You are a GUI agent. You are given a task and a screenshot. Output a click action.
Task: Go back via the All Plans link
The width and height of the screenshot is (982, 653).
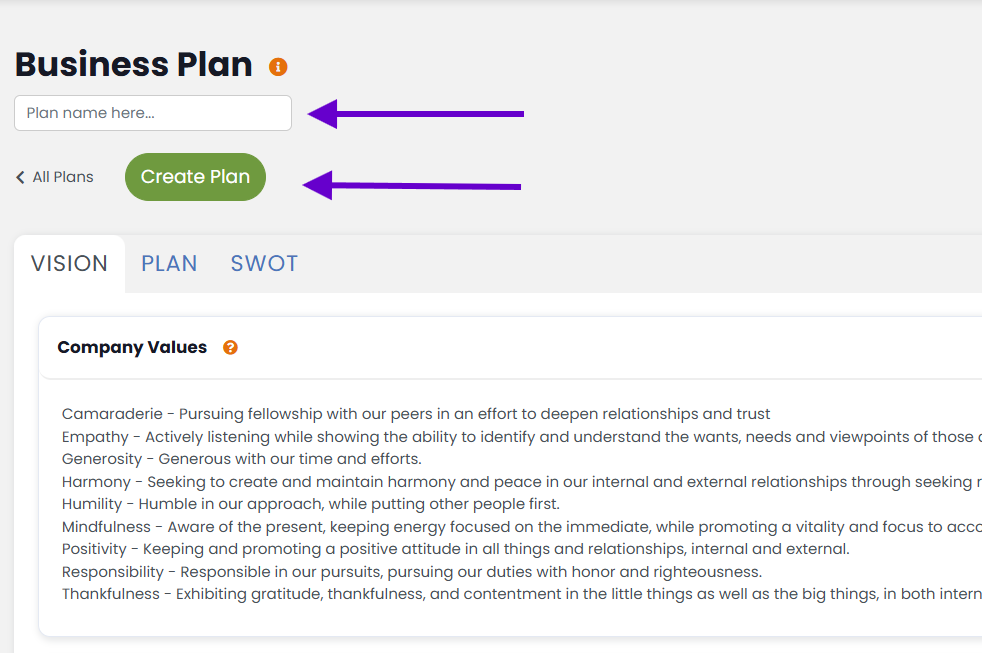[x=62, y=177]
